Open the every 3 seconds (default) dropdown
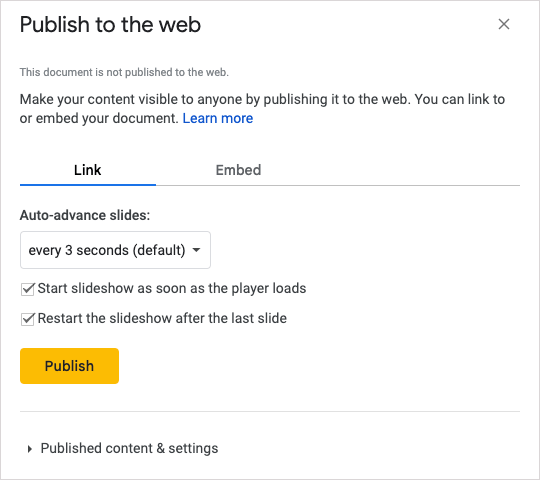540x480 pixels. (115, 250)
